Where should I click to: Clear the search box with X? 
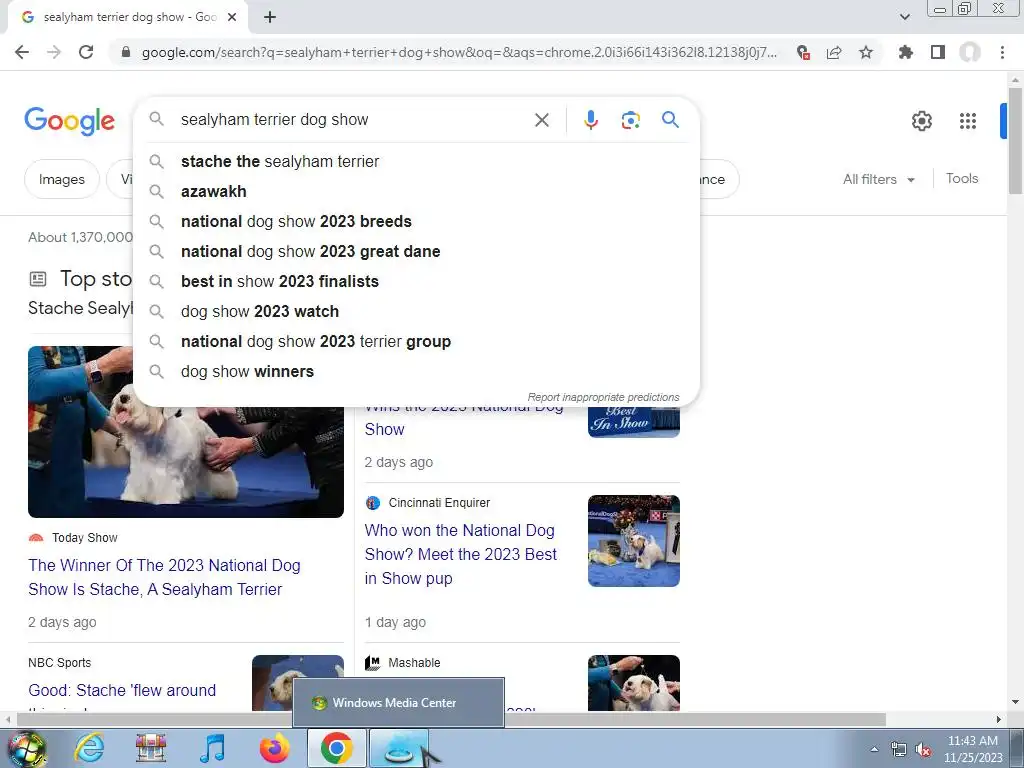(x=541, y=120)
